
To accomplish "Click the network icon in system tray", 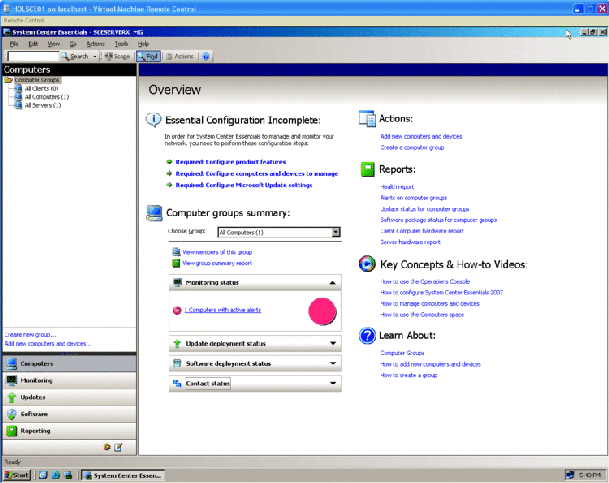I will pyautogui.click(x=570, y=475).
